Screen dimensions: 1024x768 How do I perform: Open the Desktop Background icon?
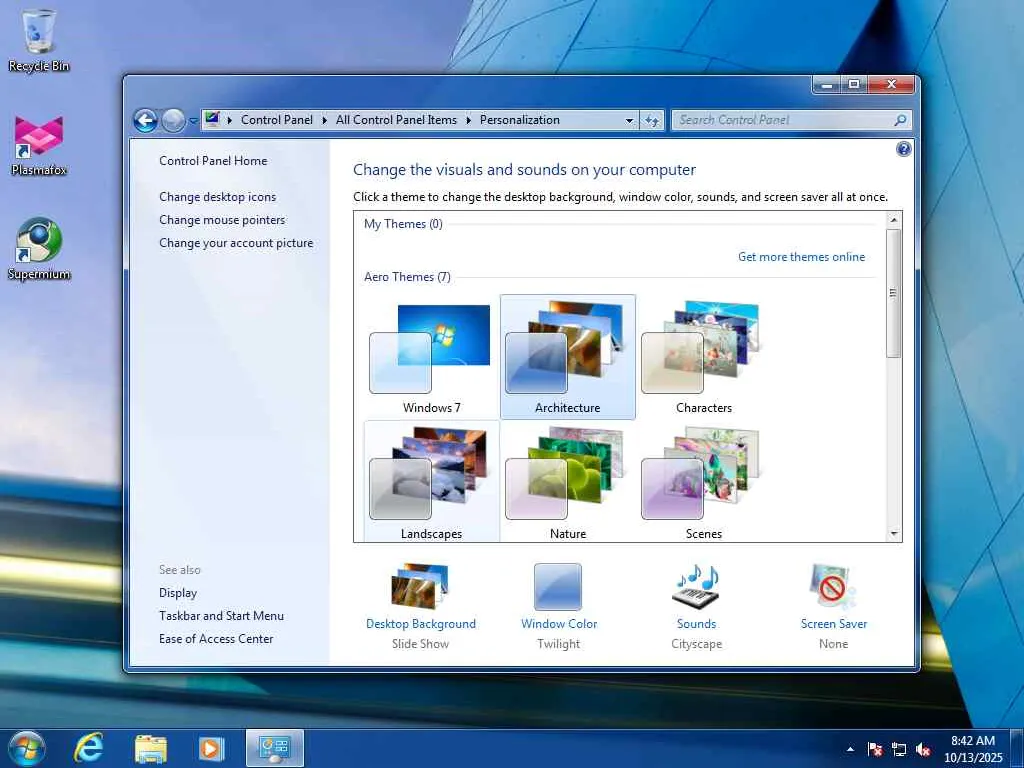point(420,586)
